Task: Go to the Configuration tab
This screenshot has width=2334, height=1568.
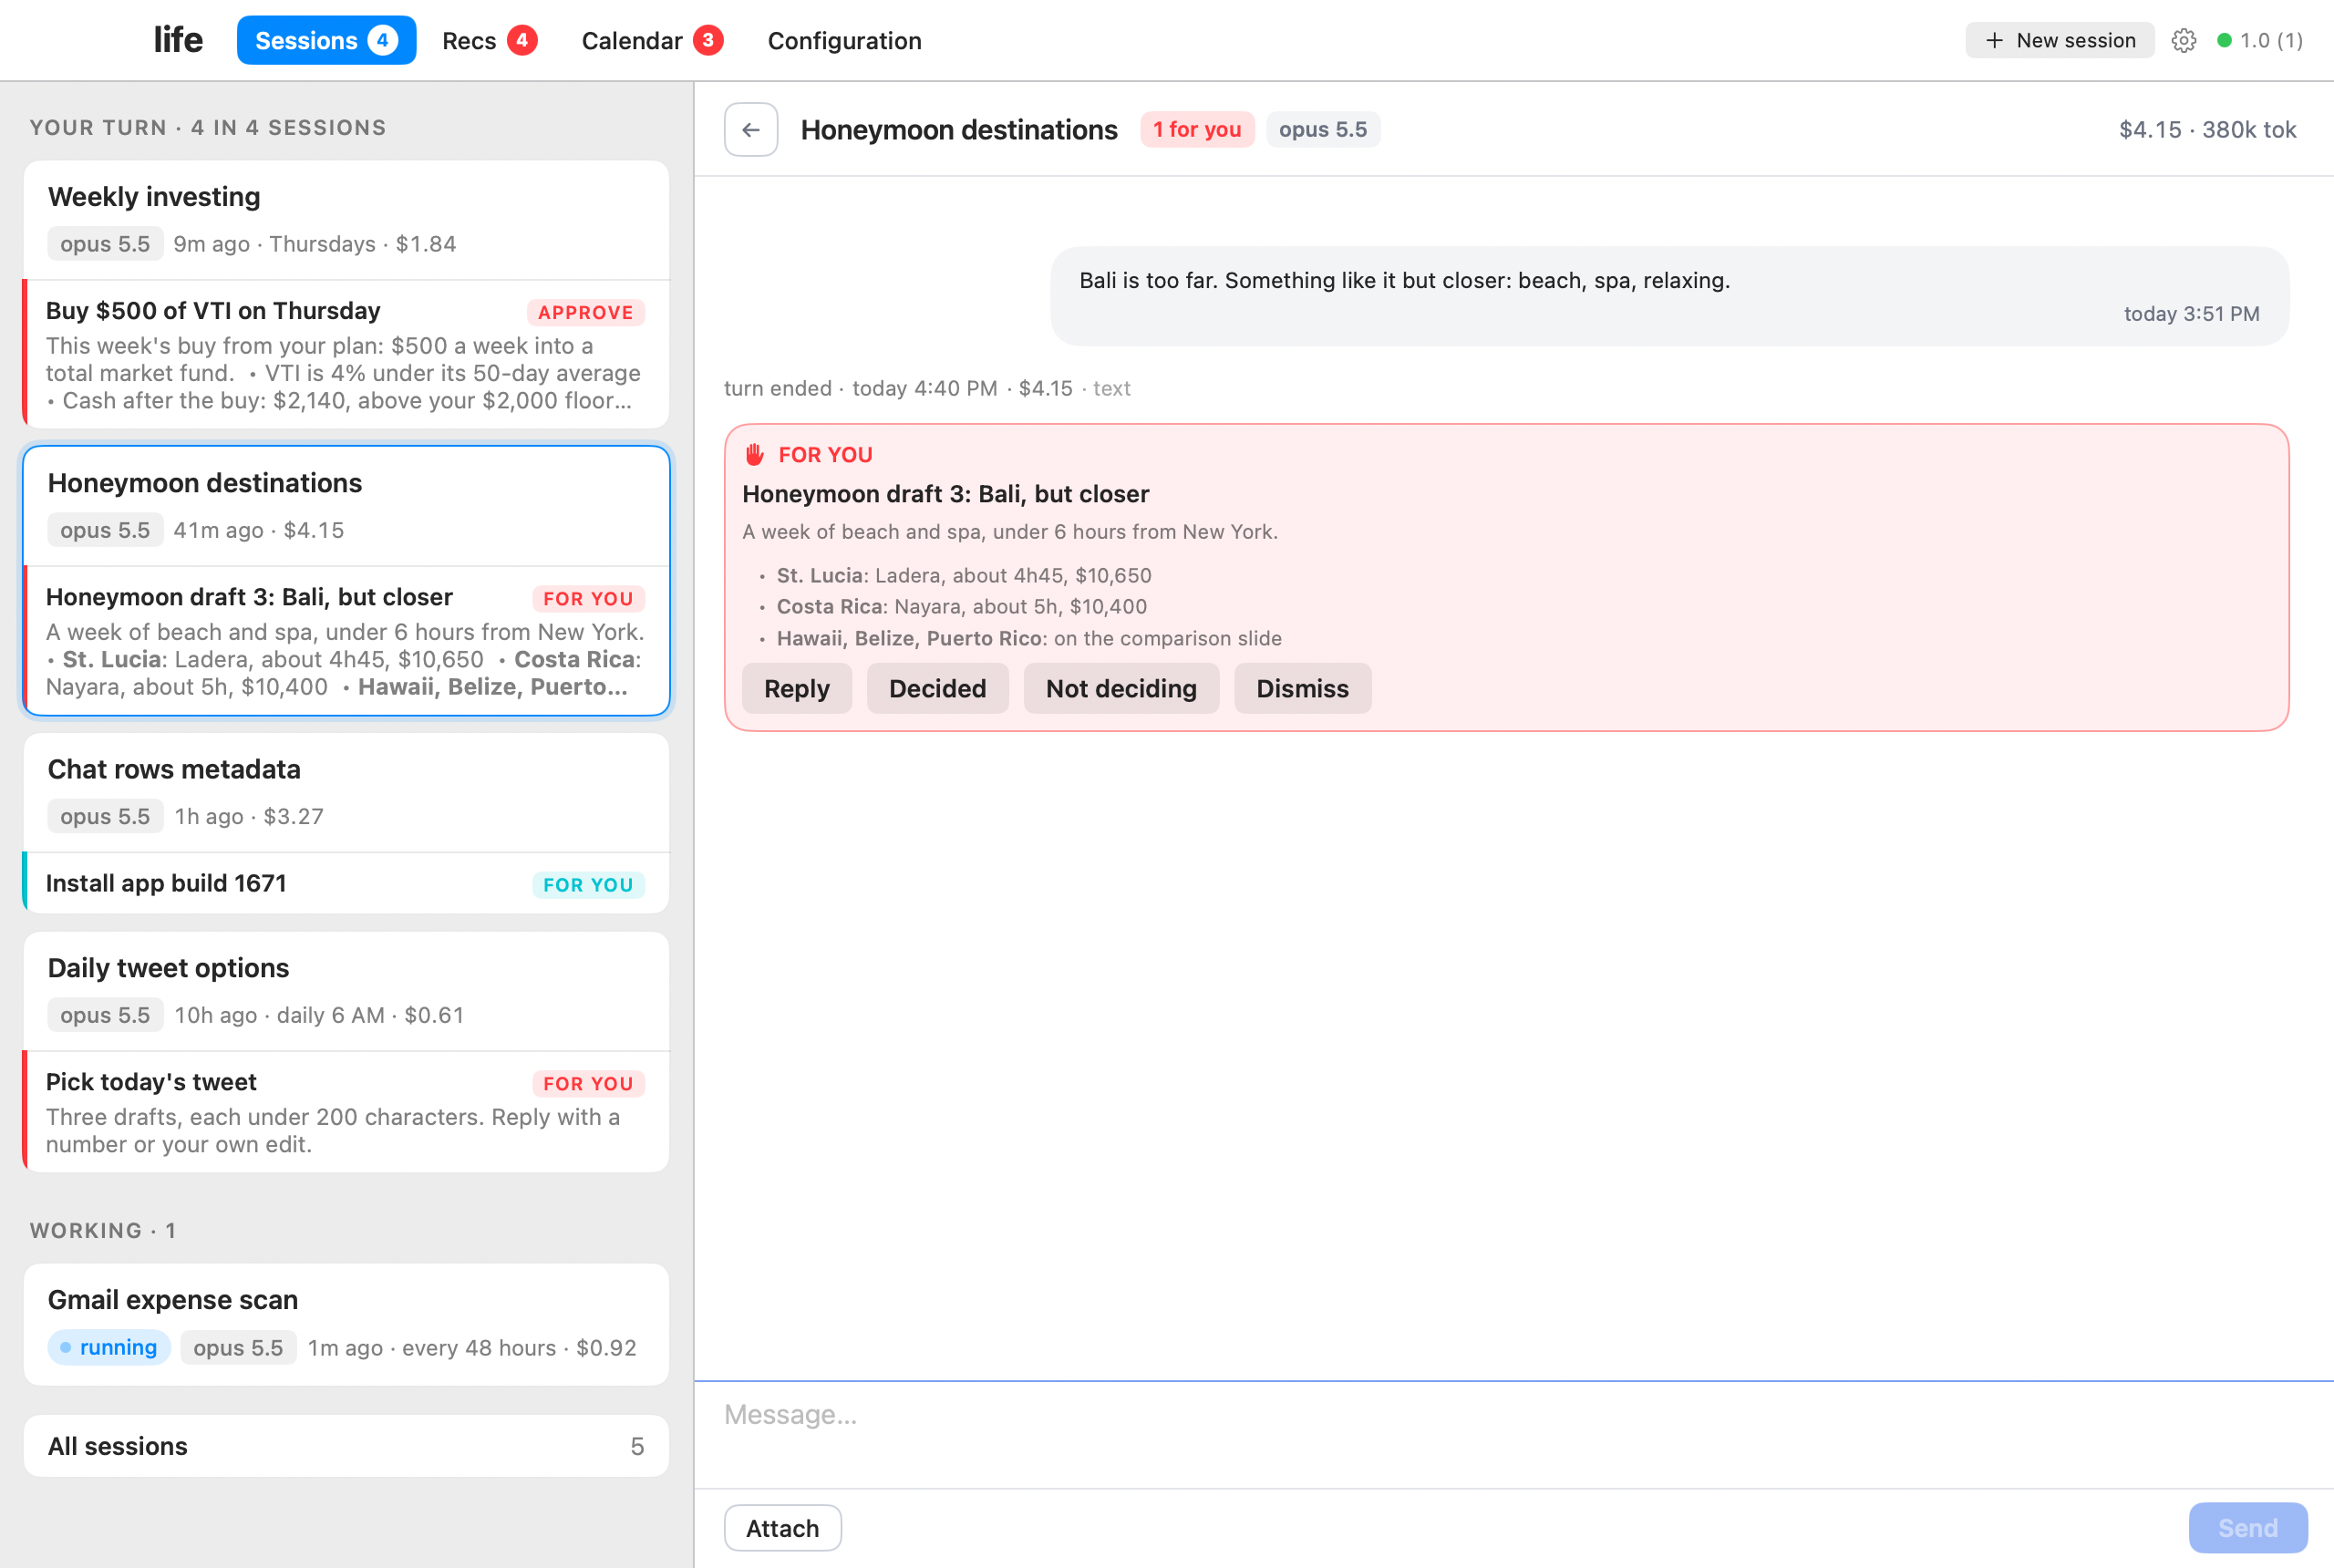Action: [x=845, y=41]
